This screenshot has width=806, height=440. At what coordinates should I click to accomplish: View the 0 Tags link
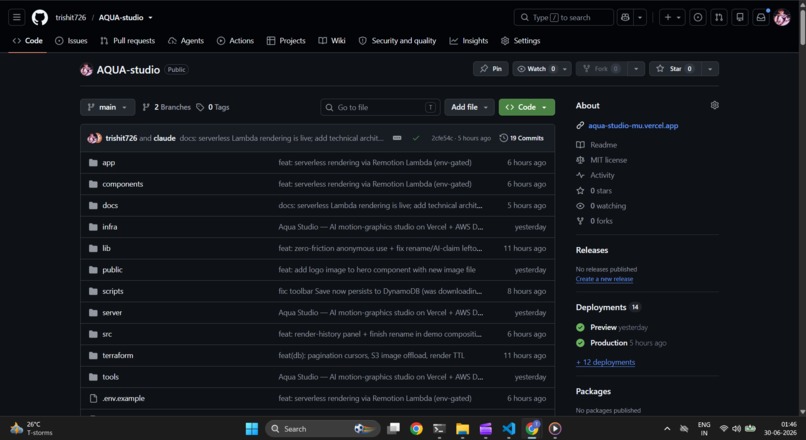[x=213, y=107]
